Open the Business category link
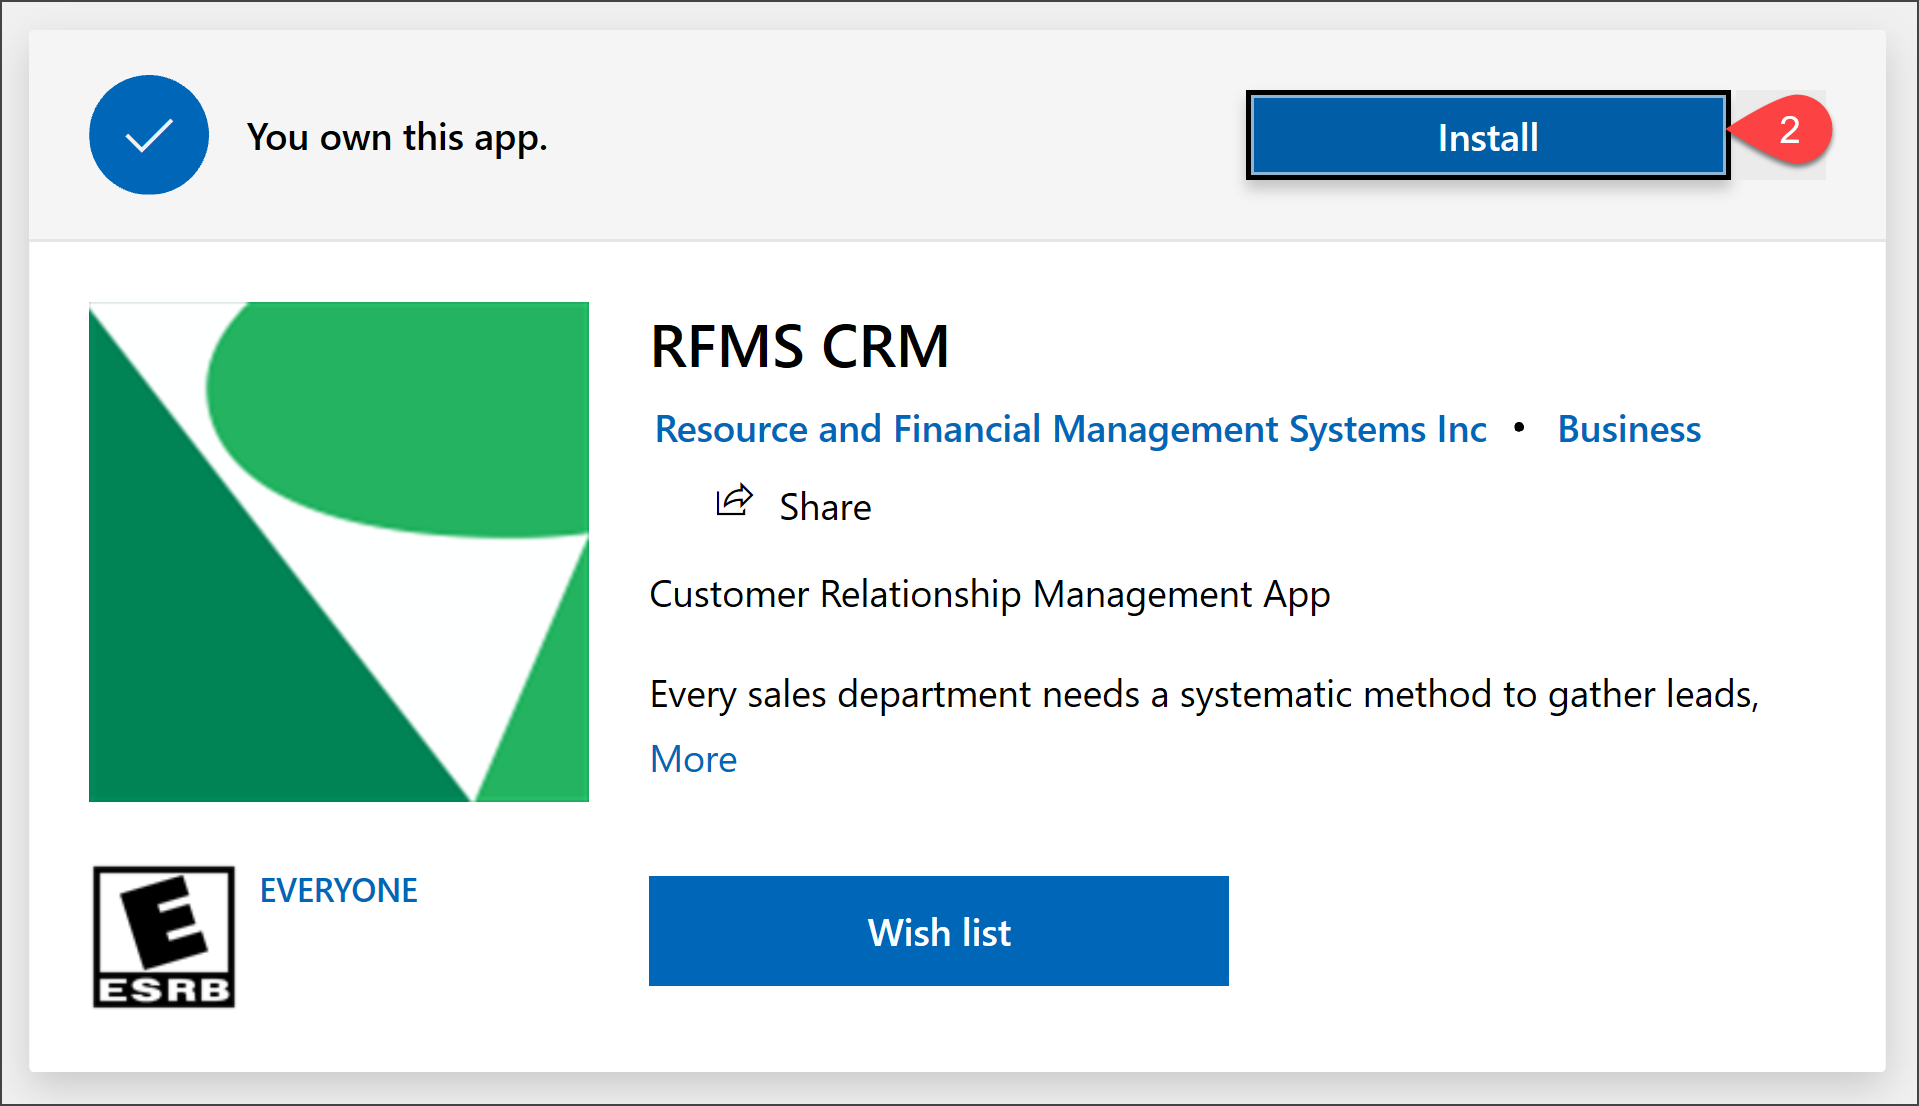1919x1106 pixels. coord(1629,429)
